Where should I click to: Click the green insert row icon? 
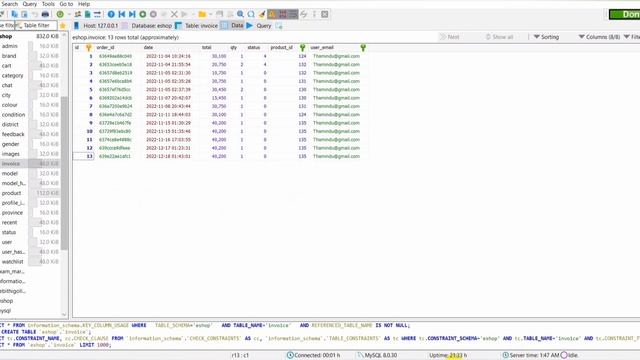coord(142,14)
